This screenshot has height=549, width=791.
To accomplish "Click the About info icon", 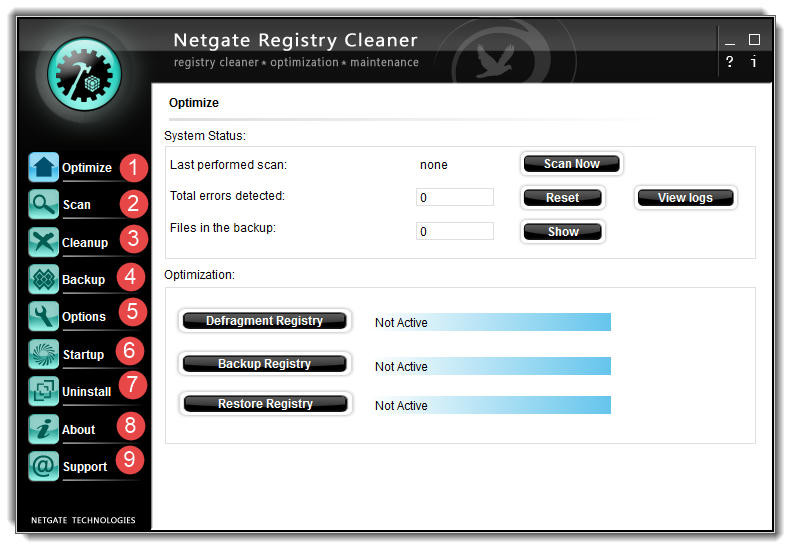I will click(x=43, y=429).
